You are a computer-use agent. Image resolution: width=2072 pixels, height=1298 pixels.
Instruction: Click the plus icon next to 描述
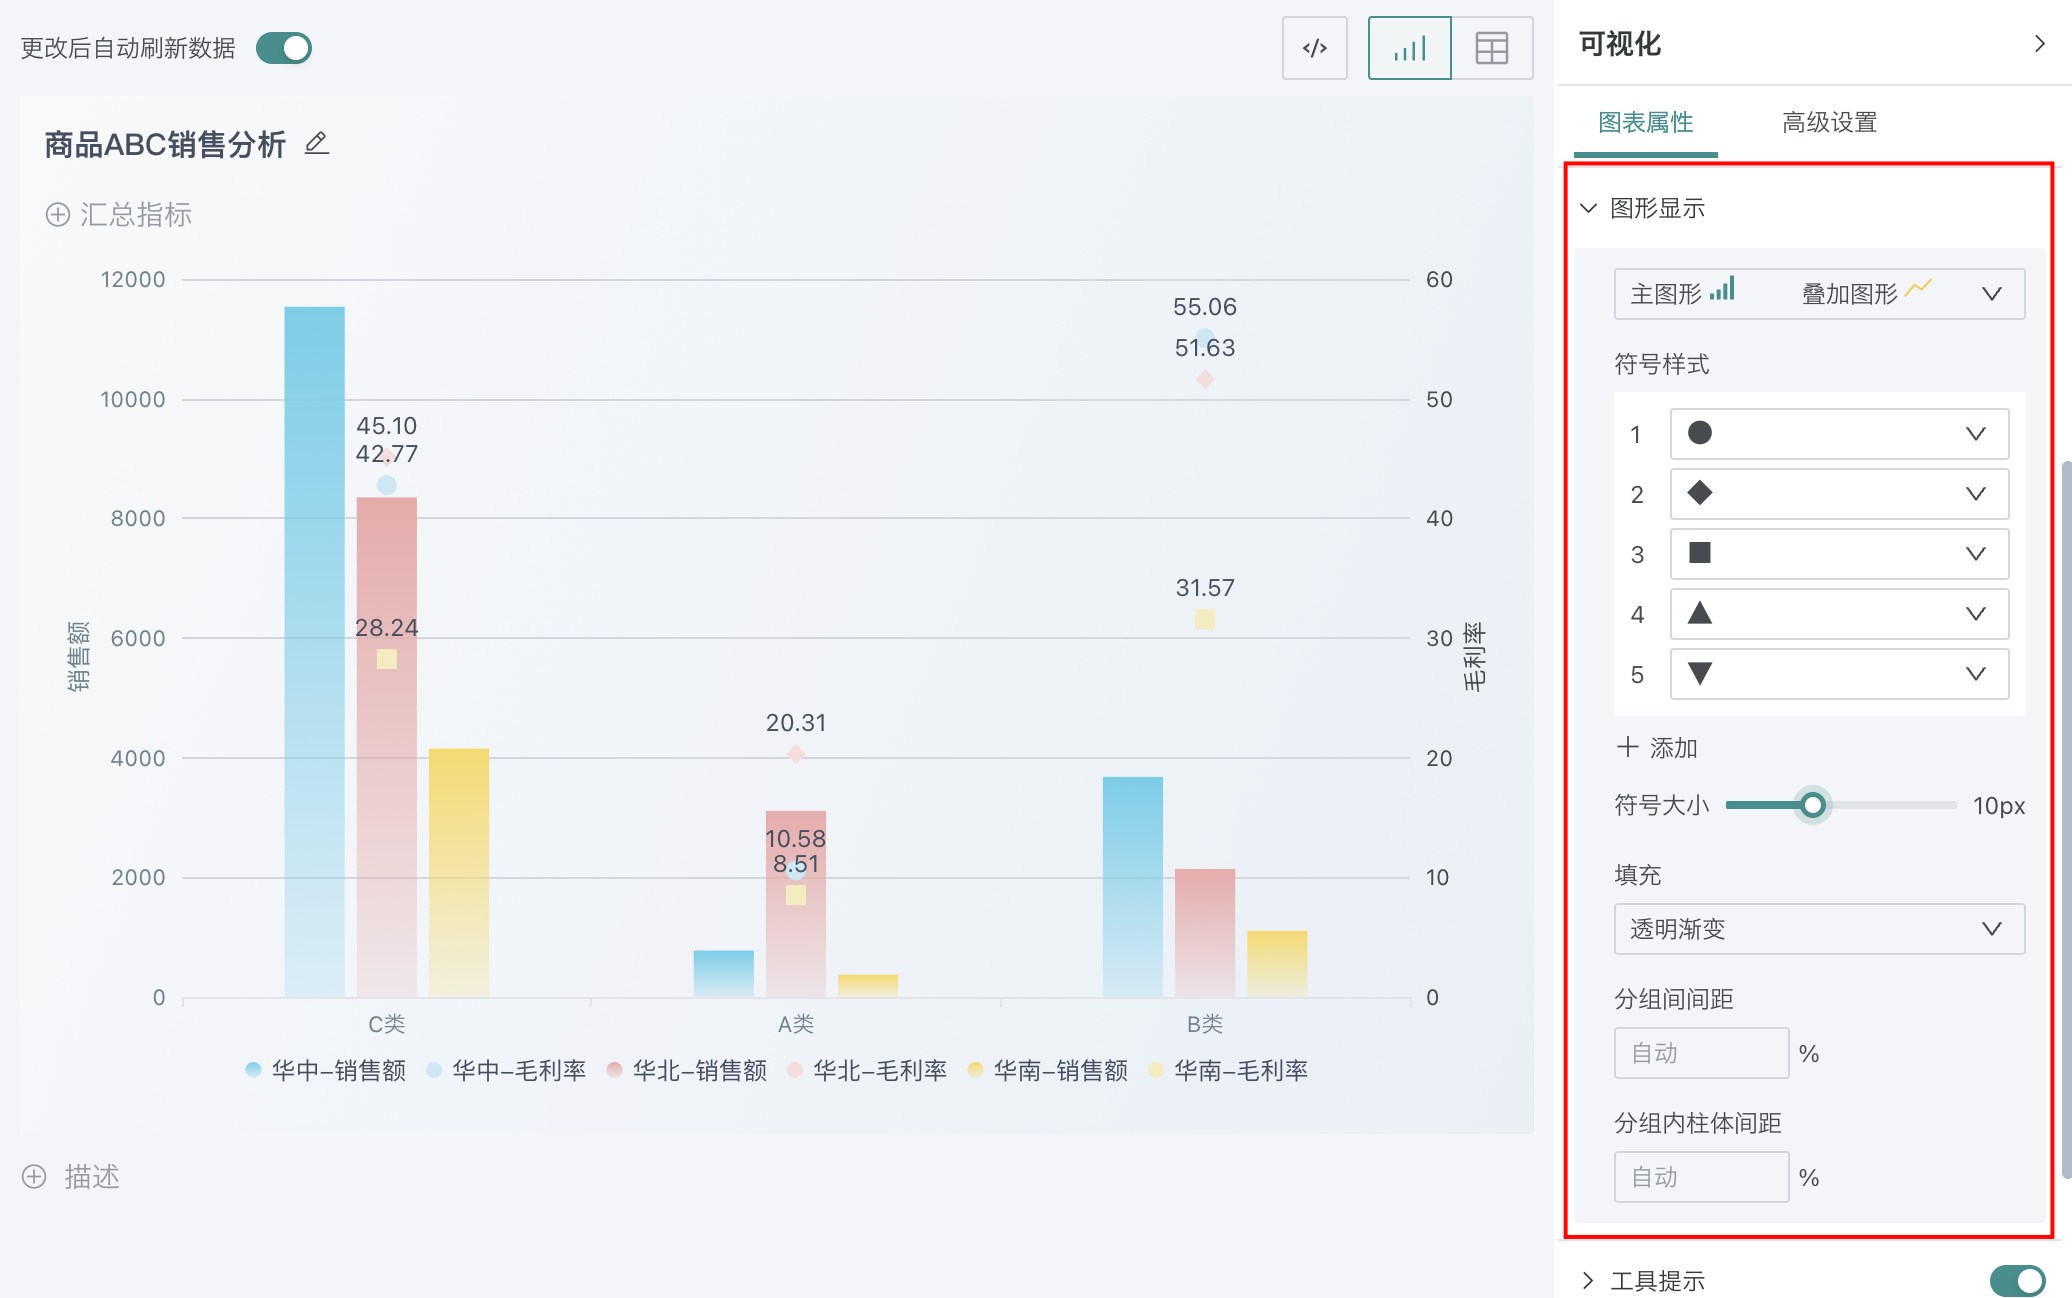coord(34,1176)
